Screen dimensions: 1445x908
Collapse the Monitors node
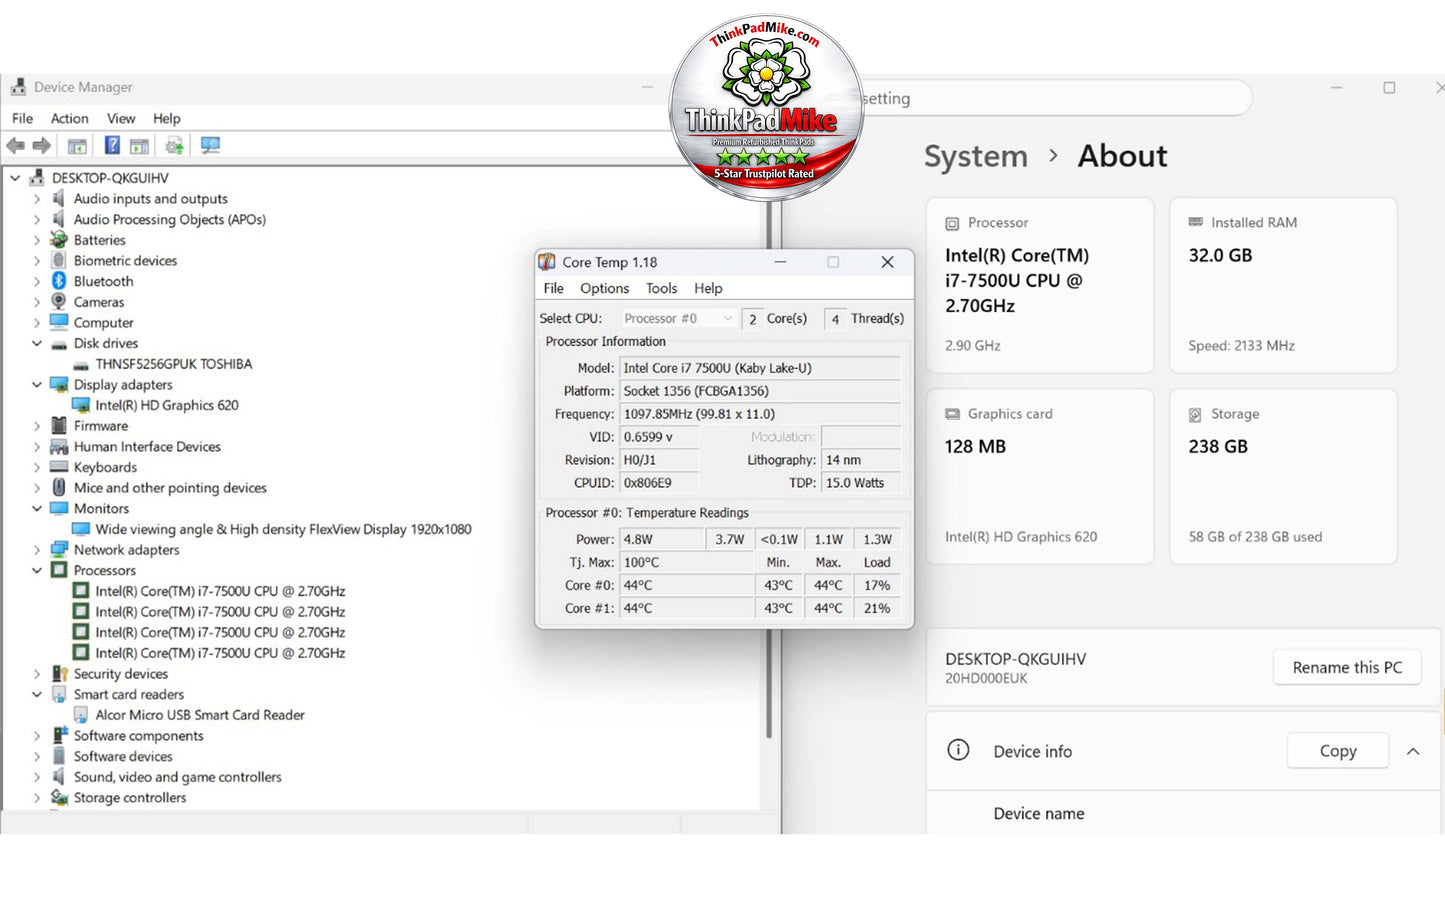click(37, 509)
